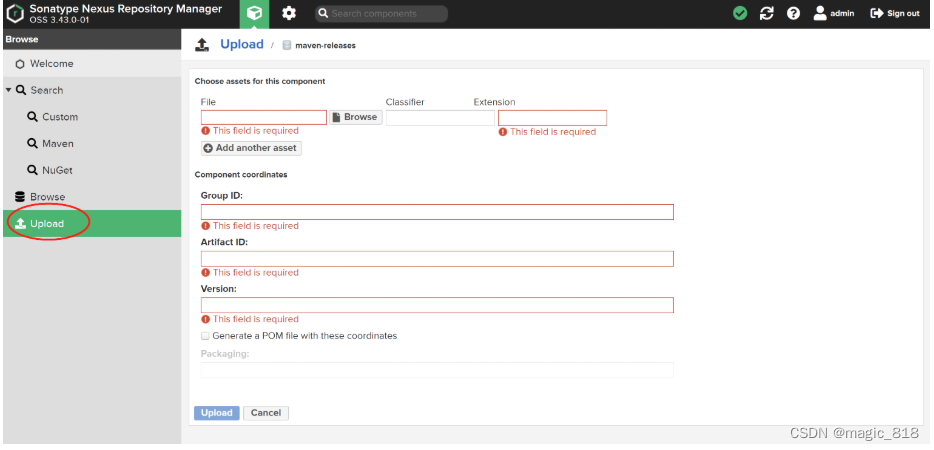Open server administration gear icon
This screenshot has width=934, height=450.
pyautogui.click(x=289, y=14)
